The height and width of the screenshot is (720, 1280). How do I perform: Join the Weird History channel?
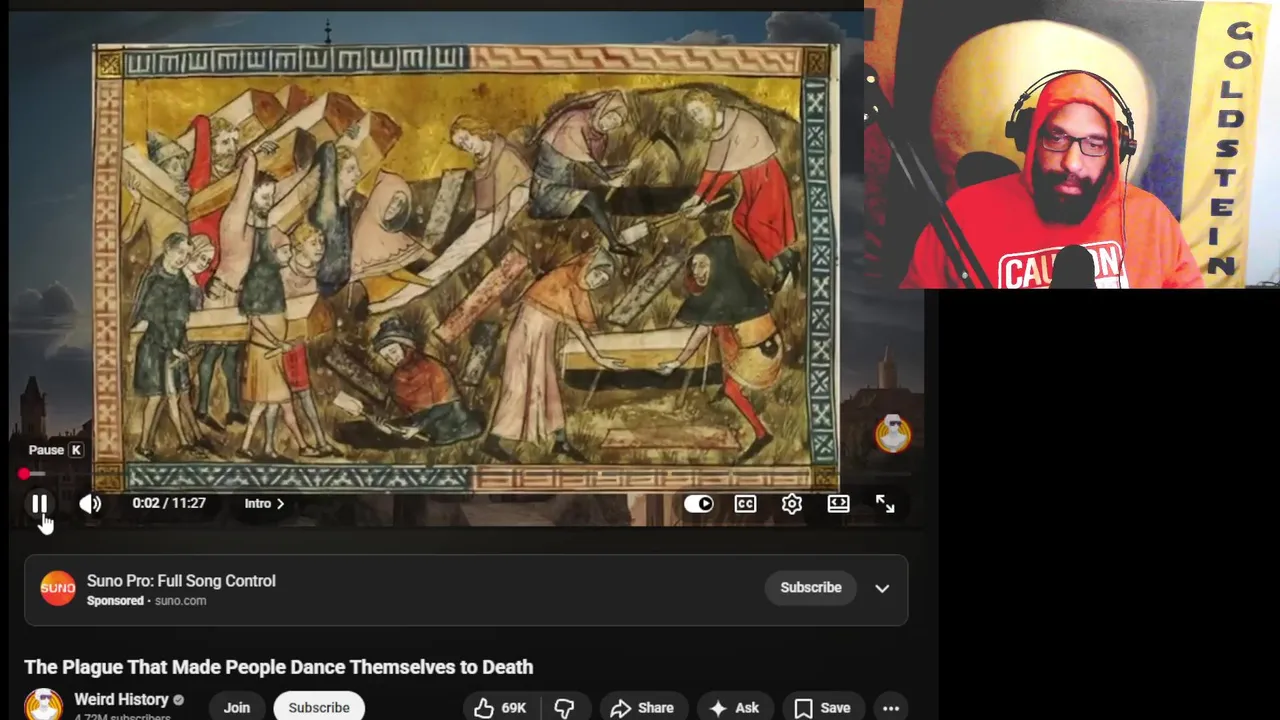point(237,707)
